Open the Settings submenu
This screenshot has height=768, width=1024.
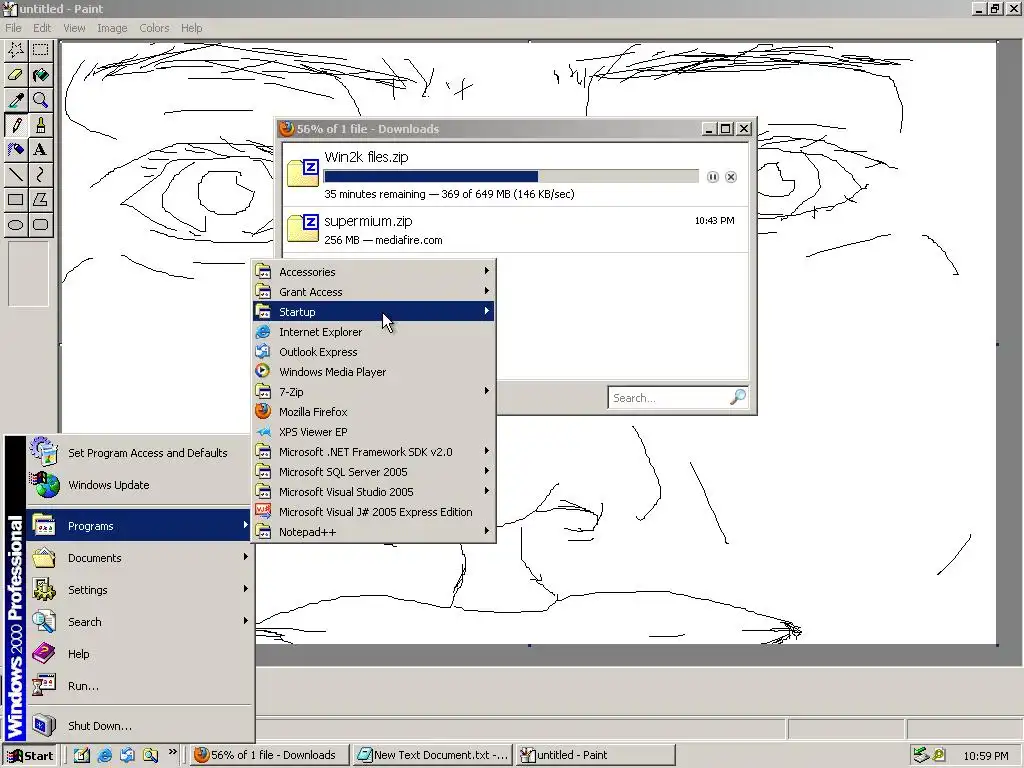point(139,590)
